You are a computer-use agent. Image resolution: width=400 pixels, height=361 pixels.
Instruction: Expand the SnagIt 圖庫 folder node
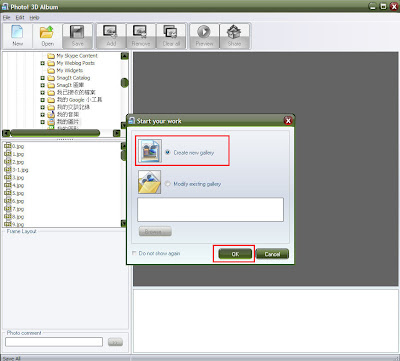pos(43,85)
